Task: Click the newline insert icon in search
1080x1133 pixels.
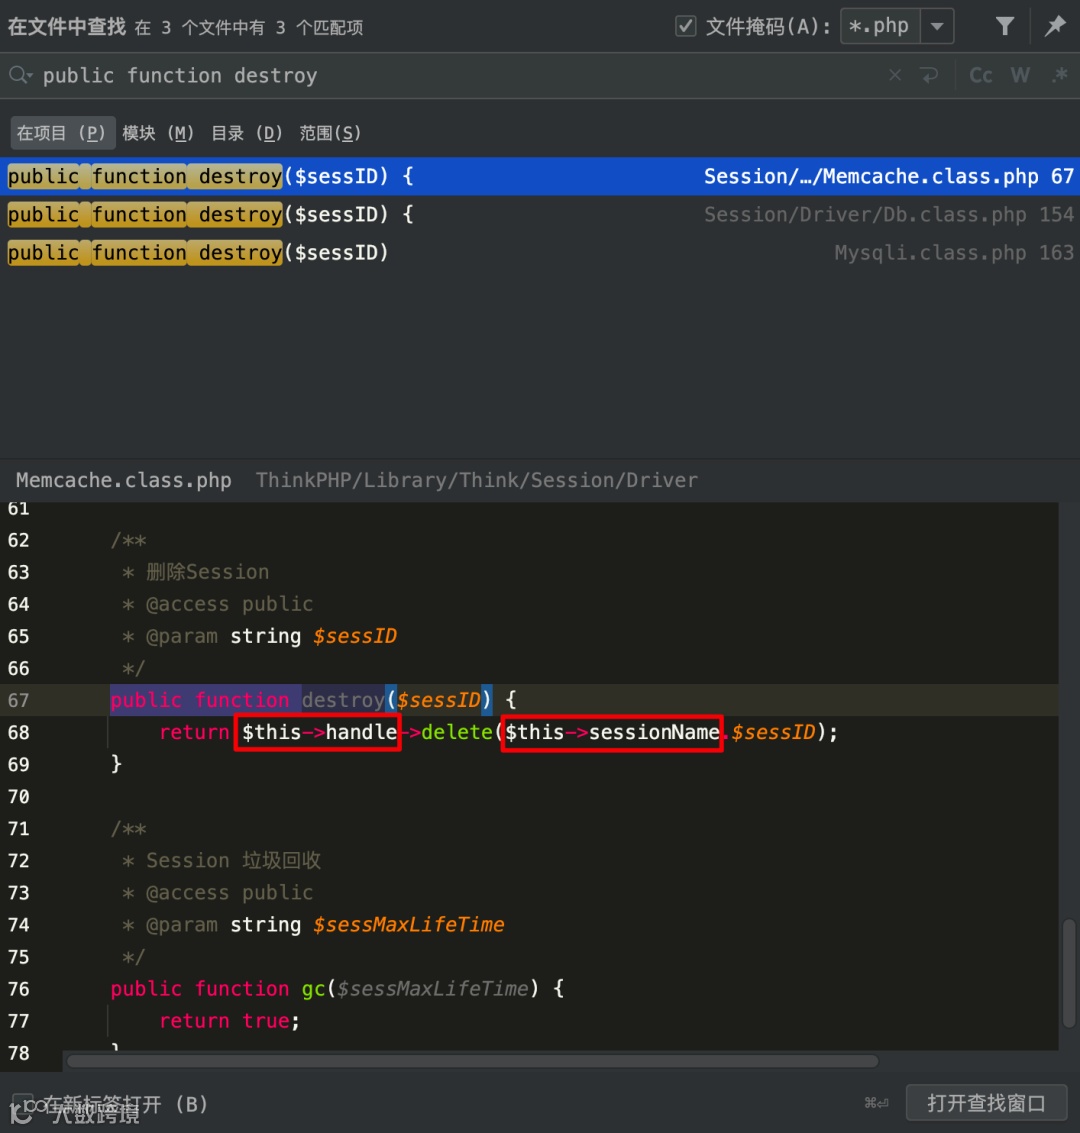Action: coord(929,74)
